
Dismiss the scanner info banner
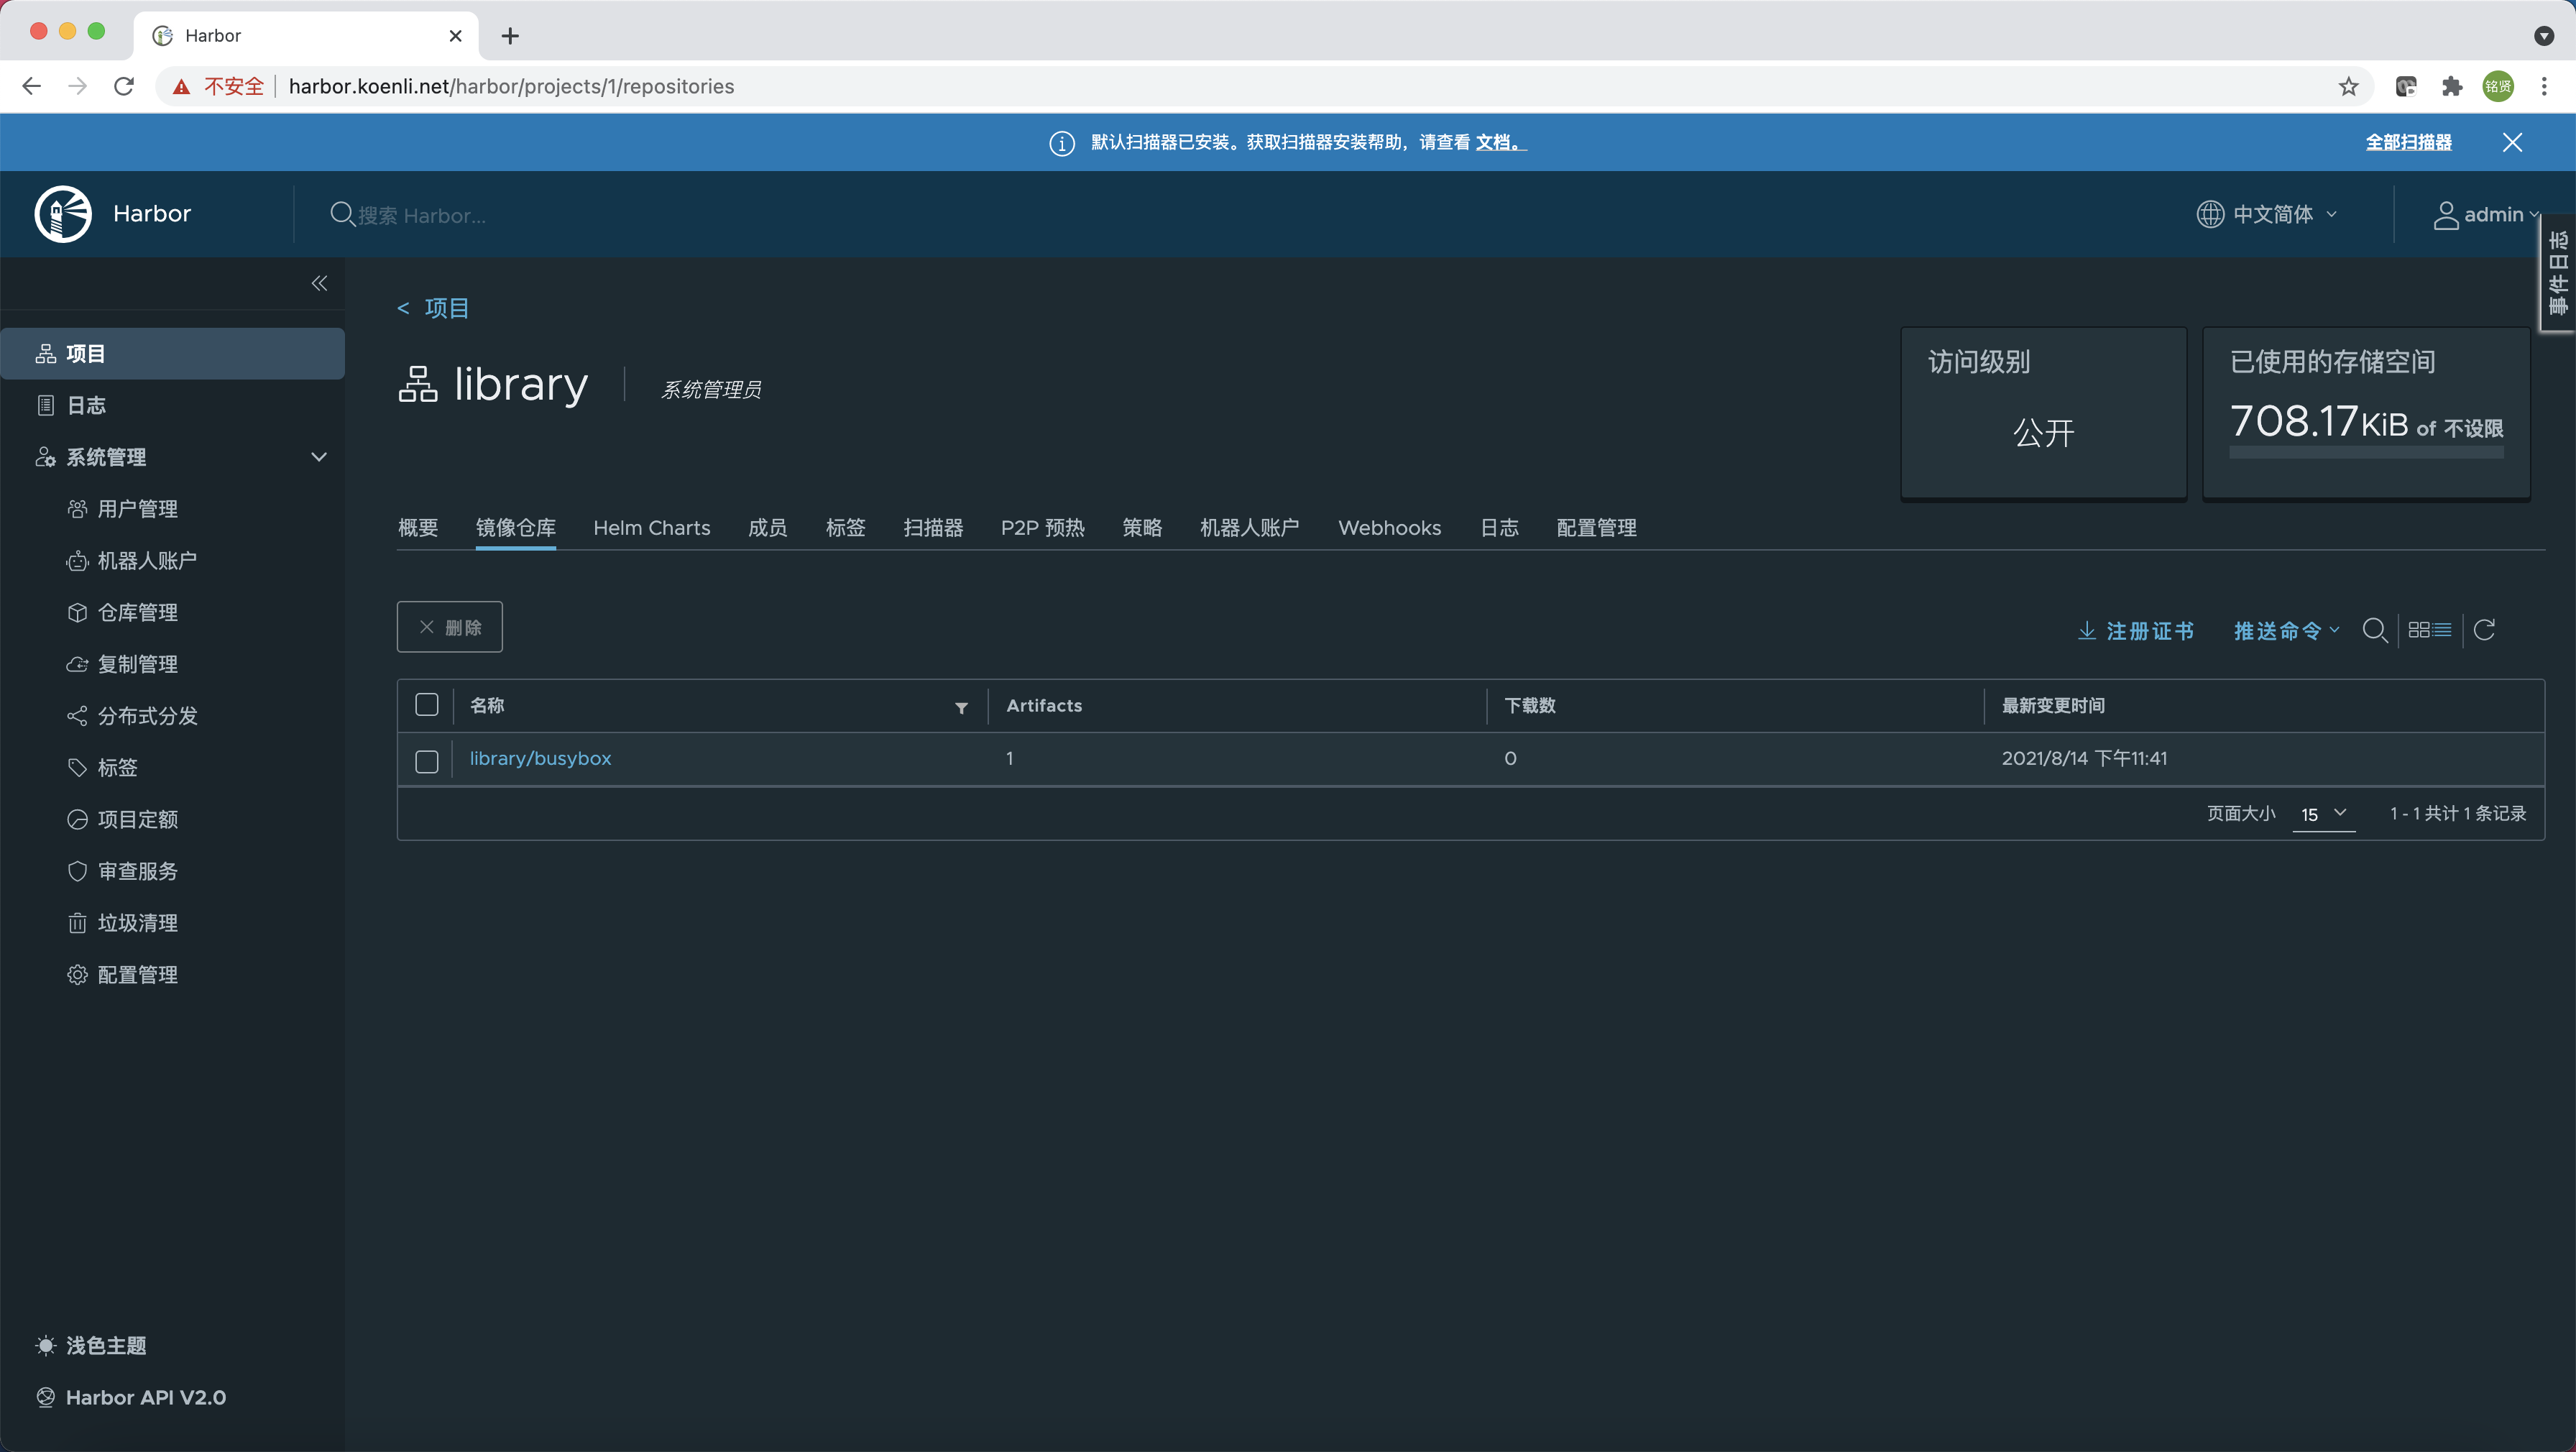coord(2512,142)
